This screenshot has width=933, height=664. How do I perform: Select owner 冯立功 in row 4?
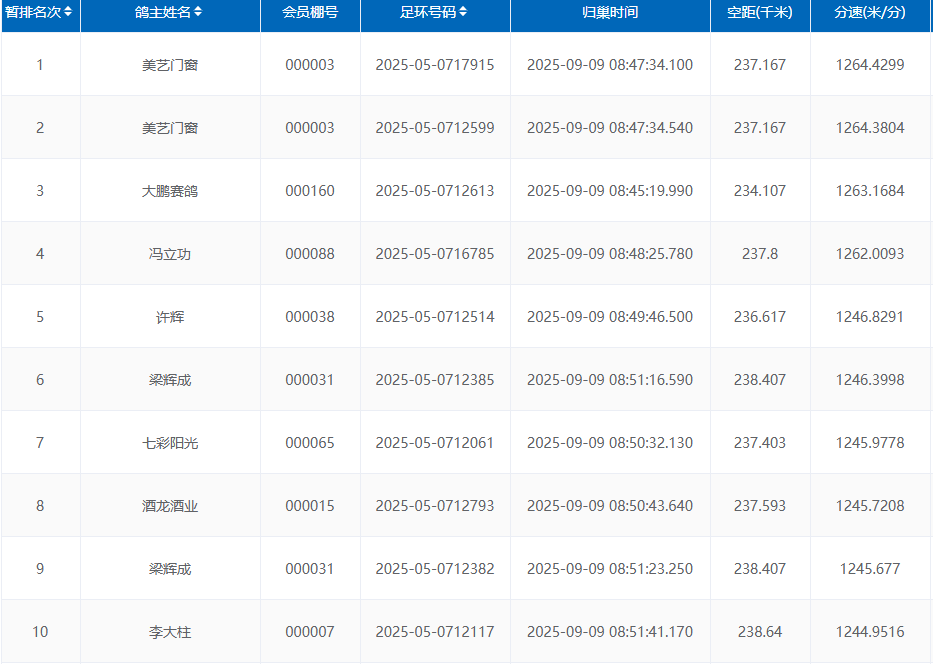(170, 254)
